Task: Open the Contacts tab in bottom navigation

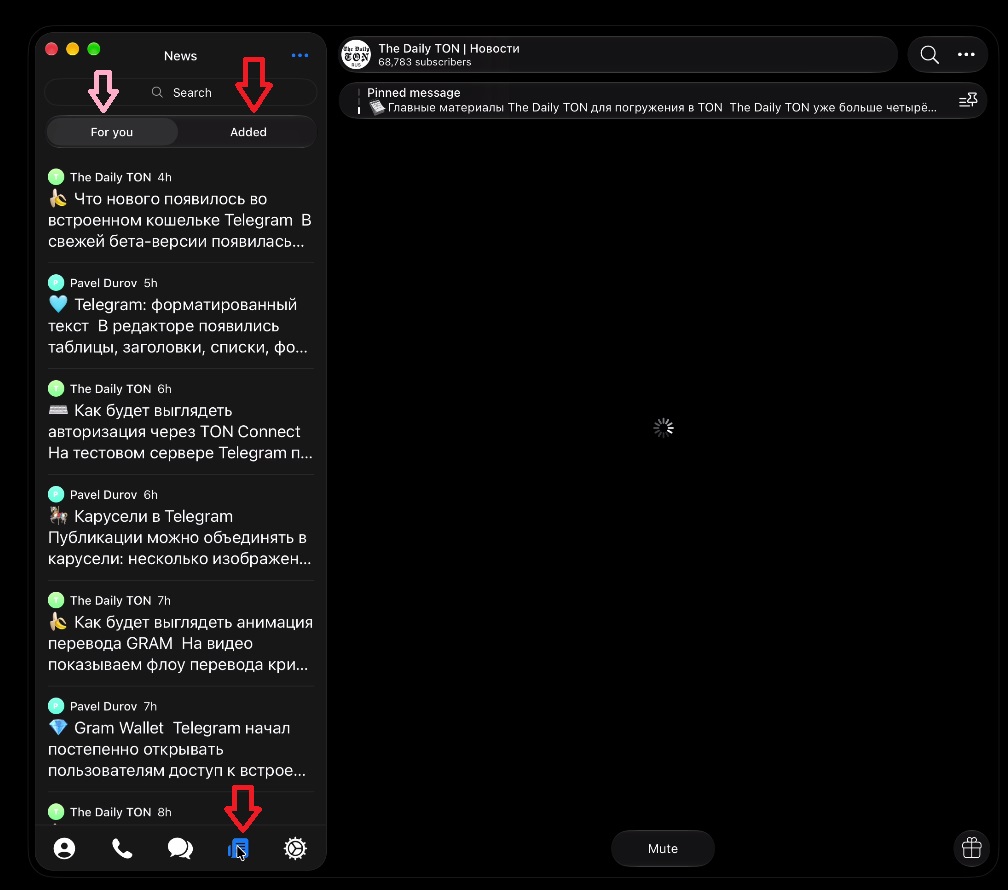Action: [x=64, y=848]
